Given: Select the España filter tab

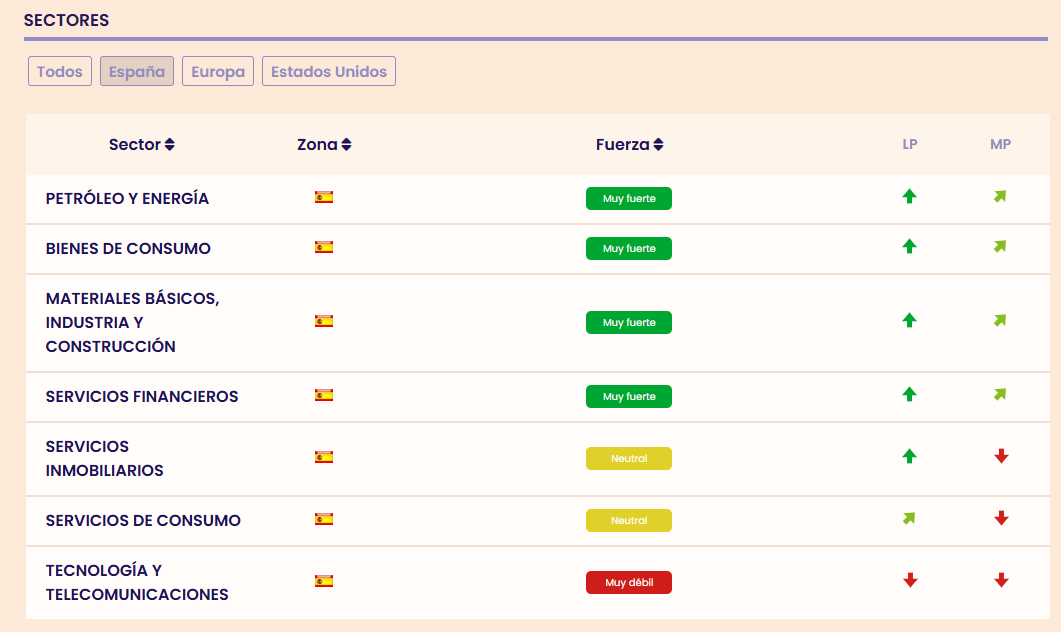Looking at the screenshot, I should [x=137, y=72].
